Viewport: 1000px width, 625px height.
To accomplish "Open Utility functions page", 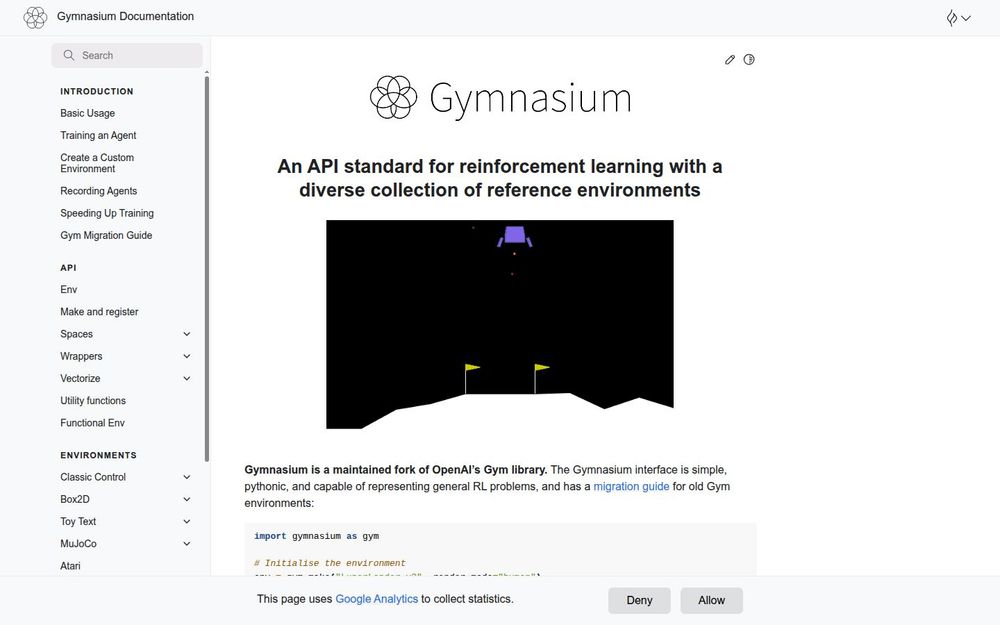I will click(x=92, y=401).
